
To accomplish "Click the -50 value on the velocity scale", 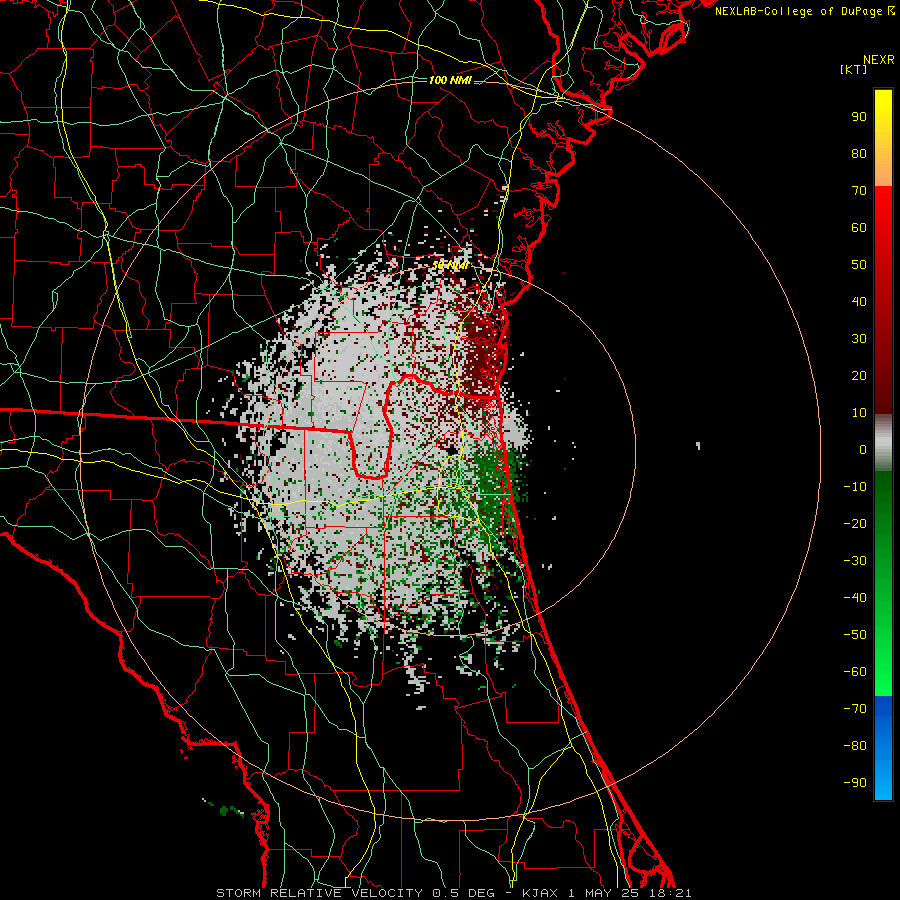I will click(855, 635).
